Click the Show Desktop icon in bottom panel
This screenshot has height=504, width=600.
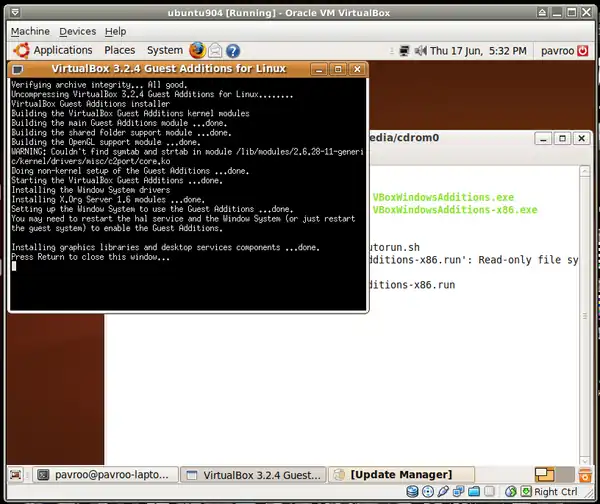(18, 474)
